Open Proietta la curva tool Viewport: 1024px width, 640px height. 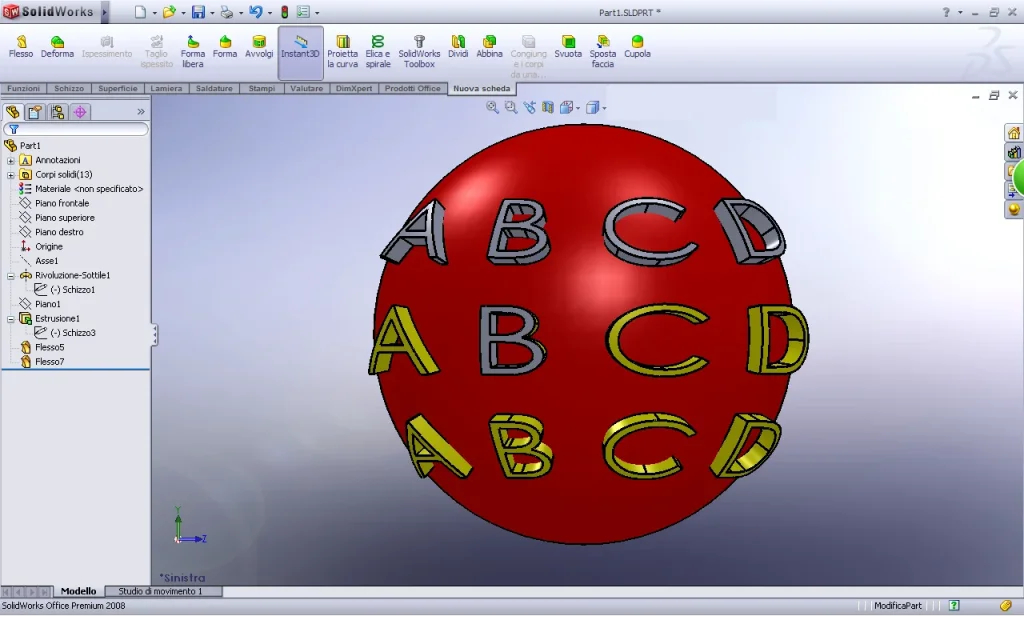click(342, 52)
